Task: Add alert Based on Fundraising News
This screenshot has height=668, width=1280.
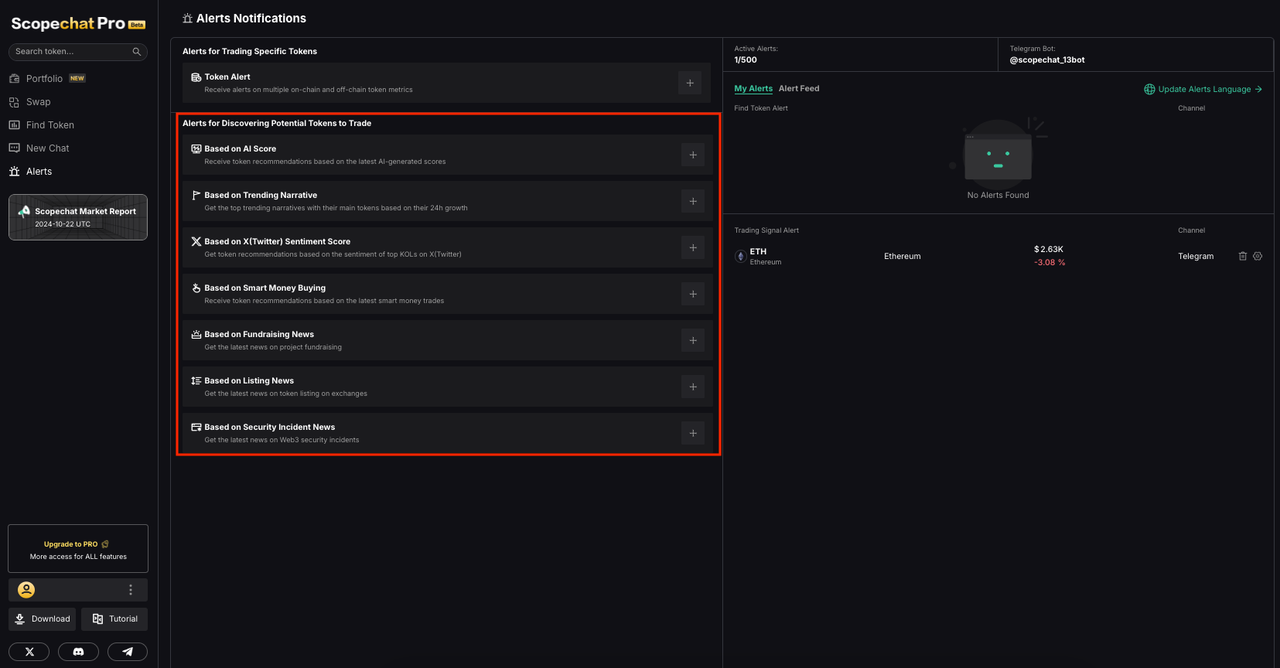Action: tap(693, 340)
